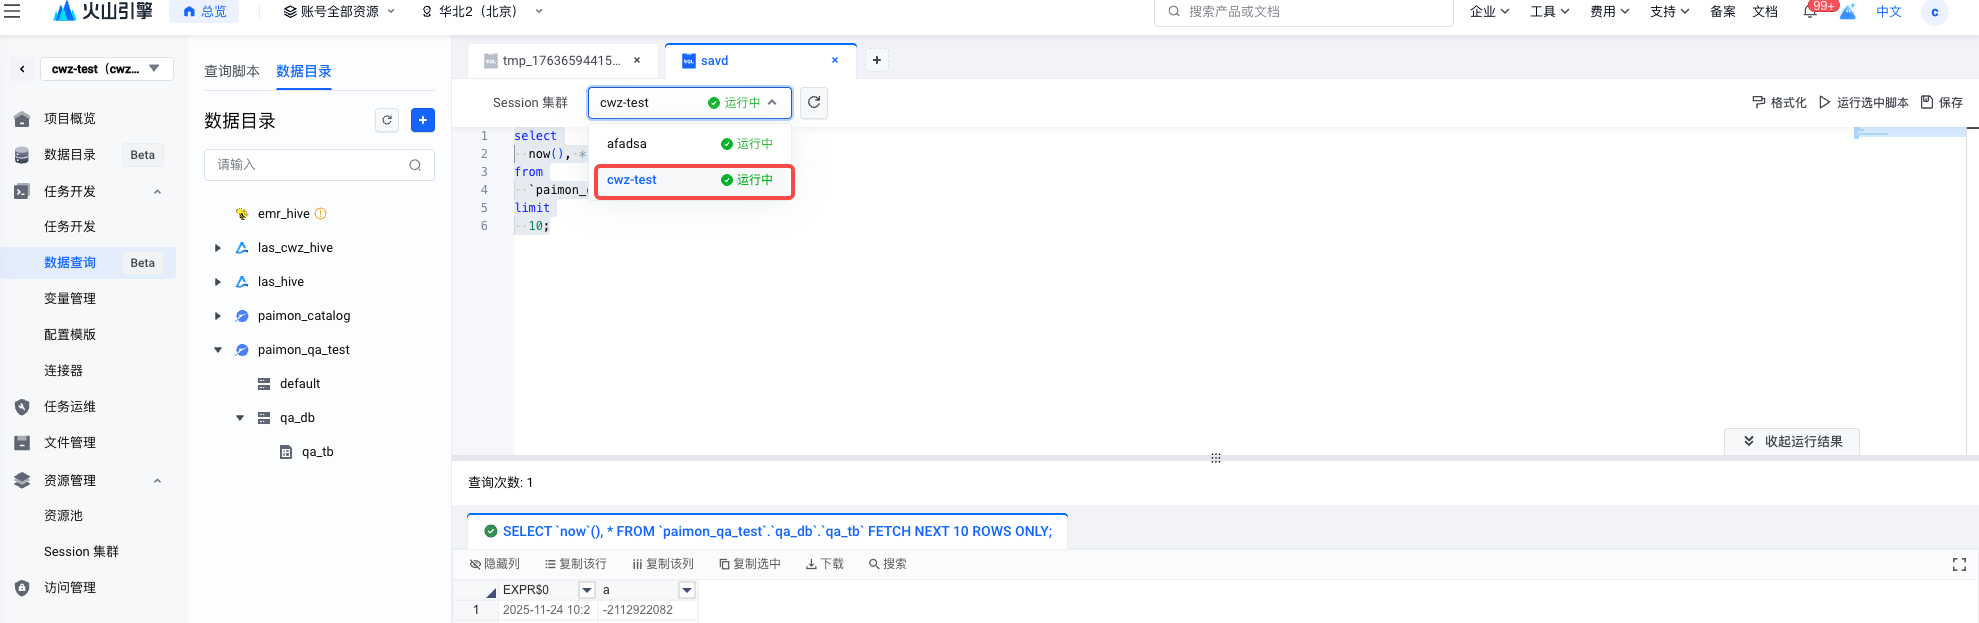Add new data catalog with plus button
Image resolution: width=1979 pixels, height=623 pixels.
(423, 120)
